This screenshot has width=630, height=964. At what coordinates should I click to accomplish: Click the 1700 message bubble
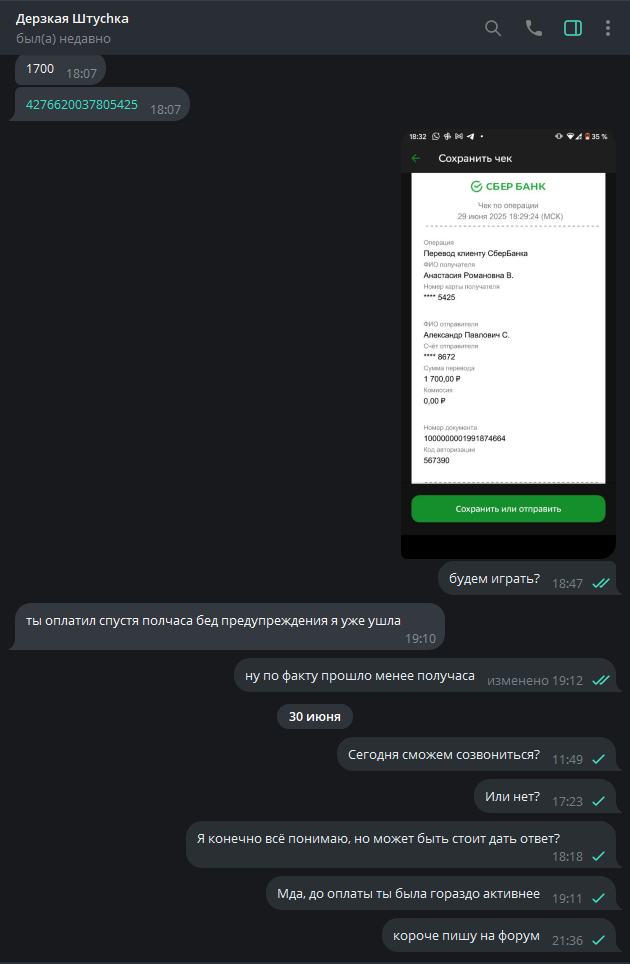(x=60, y=70)
